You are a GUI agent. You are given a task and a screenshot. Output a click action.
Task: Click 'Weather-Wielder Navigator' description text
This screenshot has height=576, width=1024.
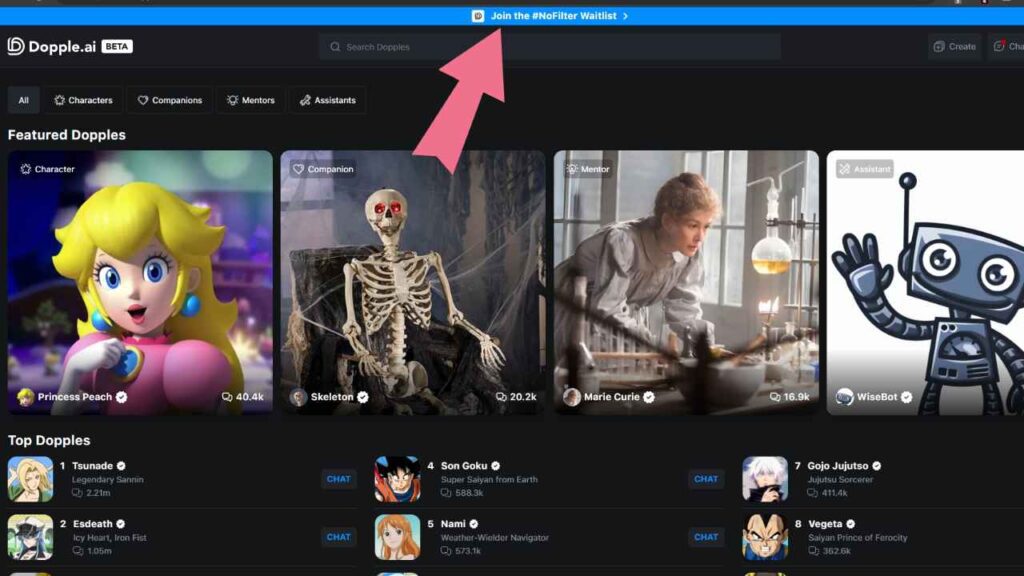(494, 537)
